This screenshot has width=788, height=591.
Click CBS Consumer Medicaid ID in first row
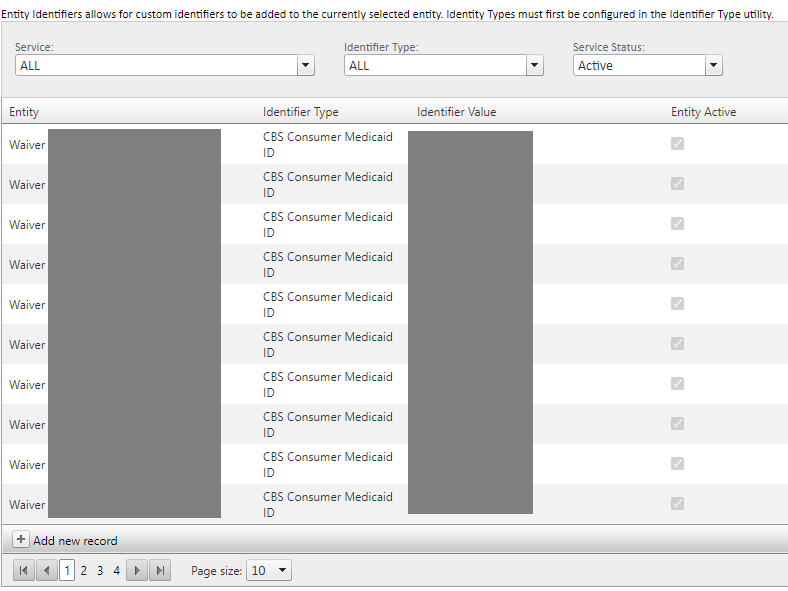[328, 144]
